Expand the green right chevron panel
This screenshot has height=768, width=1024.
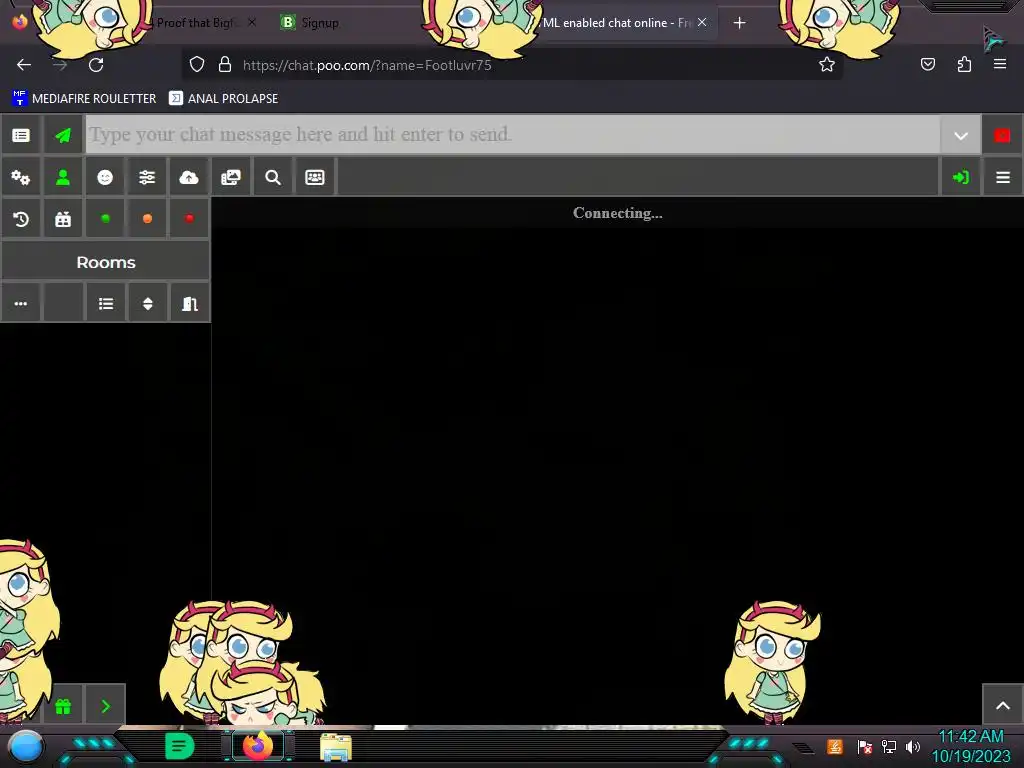pyautogui.click(x=105, y=706)
